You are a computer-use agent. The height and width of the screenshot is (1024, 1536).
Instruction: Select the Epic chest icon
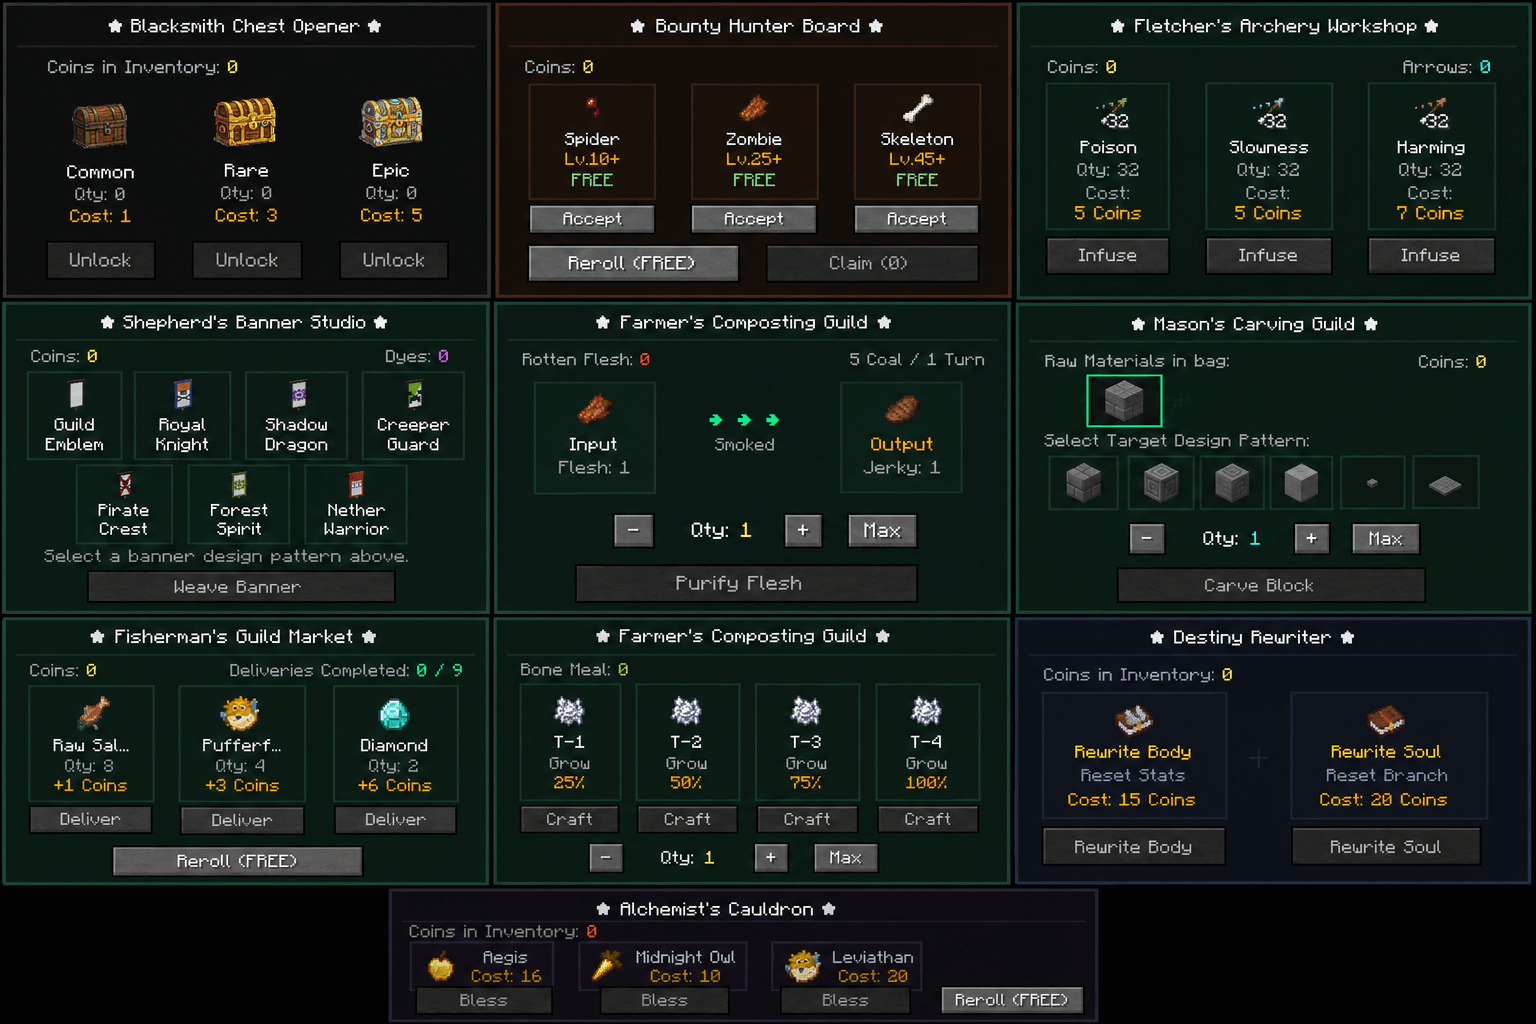tap(392, 122)
